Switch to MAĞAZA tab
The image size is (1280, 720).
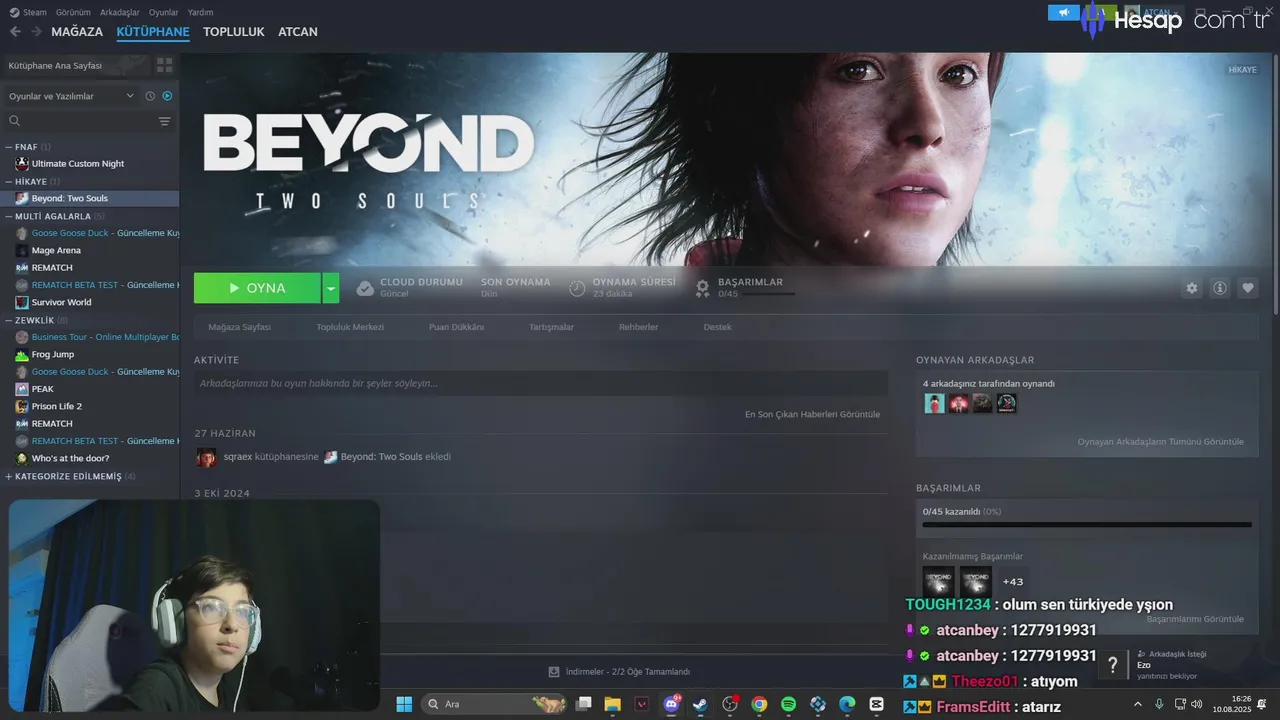click(77, 32)
